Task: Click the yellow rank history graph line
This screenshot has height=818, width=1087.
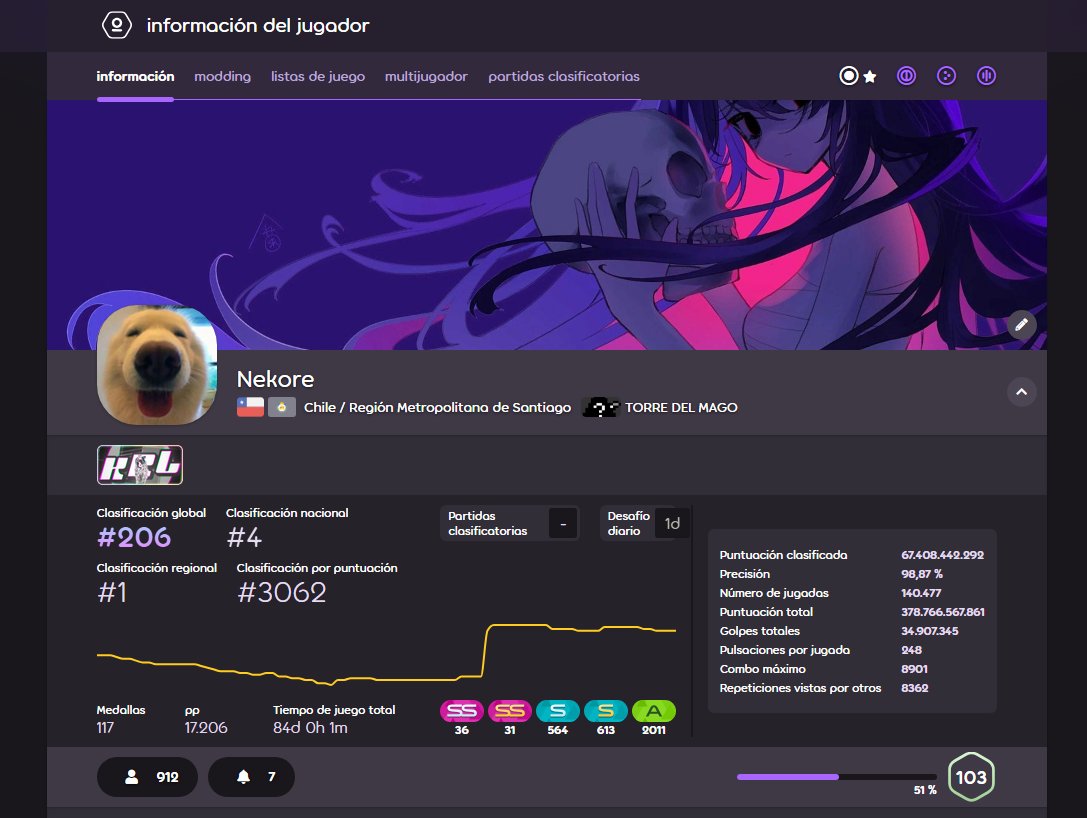Action: click(386, 654)
